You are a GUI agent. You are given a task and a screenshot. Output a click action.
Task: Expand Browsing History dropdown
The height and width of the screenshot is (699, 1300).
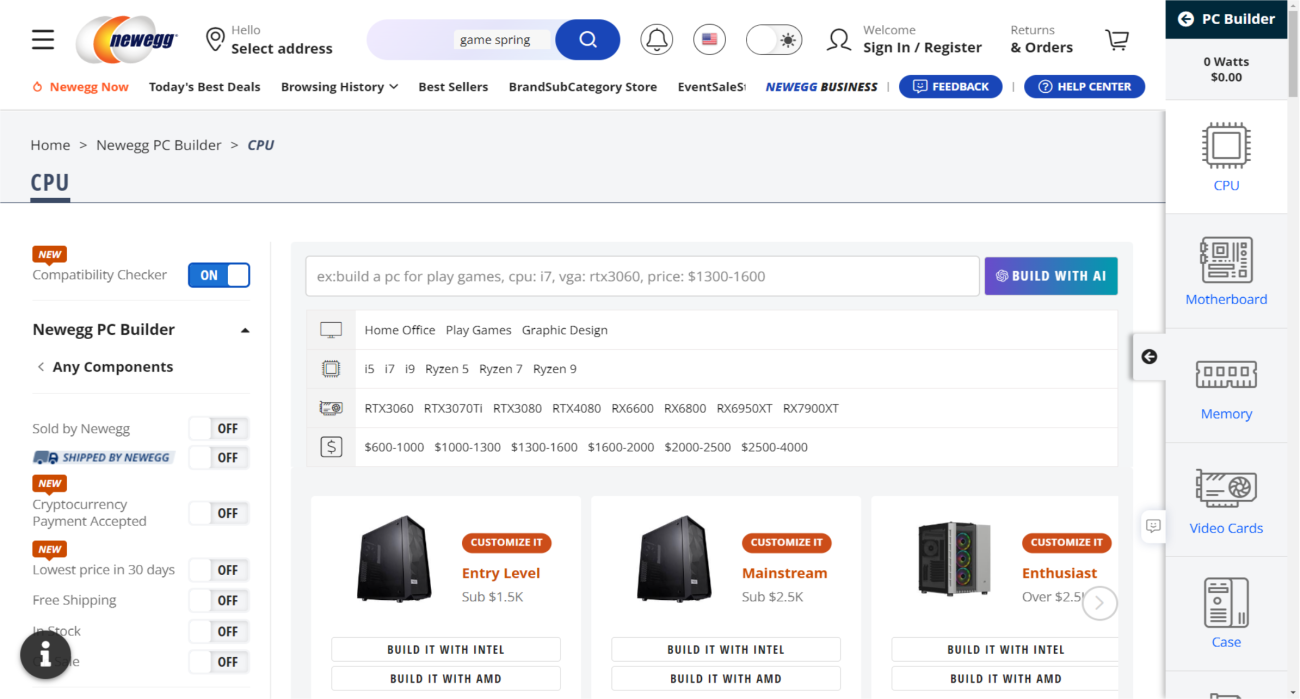click(x=339, y=87)
